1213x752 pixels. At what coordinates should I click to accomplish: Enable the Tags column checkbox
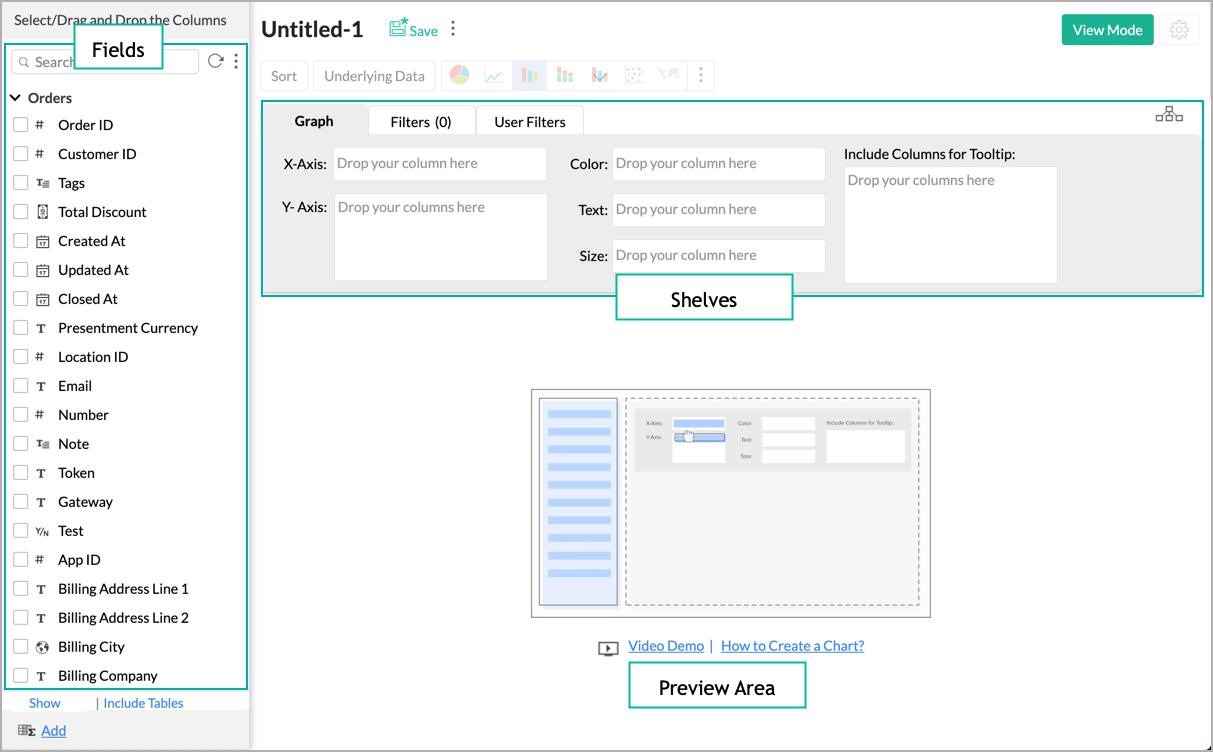(x=20, y=182)
